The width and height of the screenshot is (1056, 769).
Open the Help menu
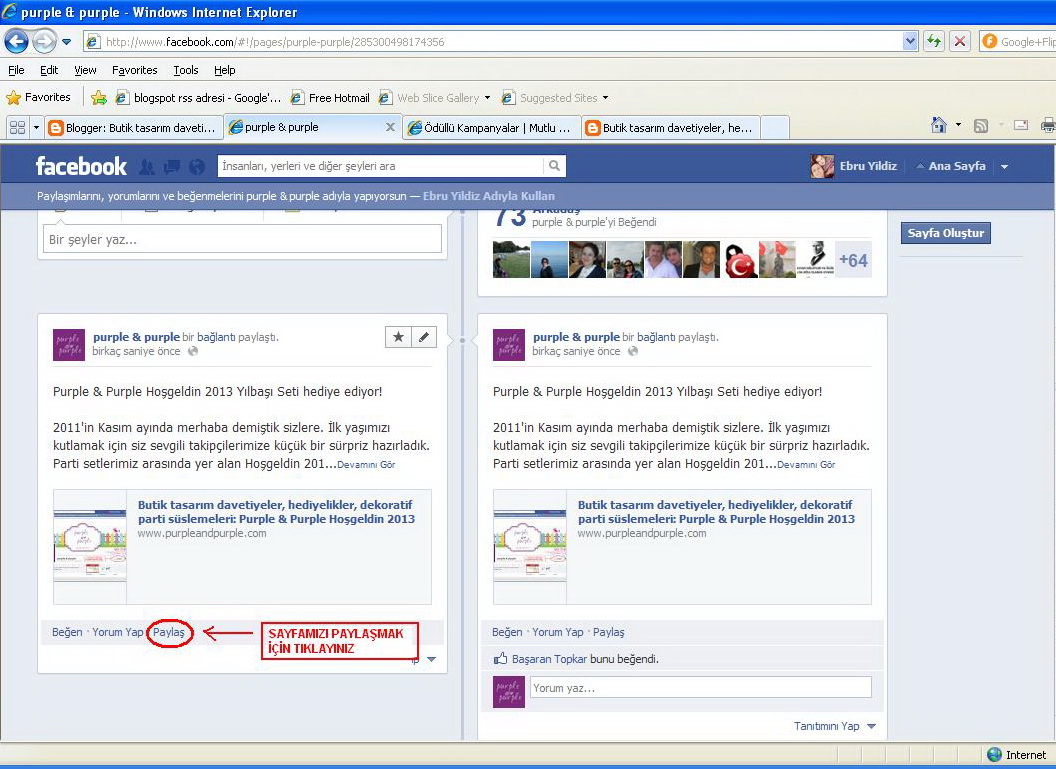click(225, 70)
